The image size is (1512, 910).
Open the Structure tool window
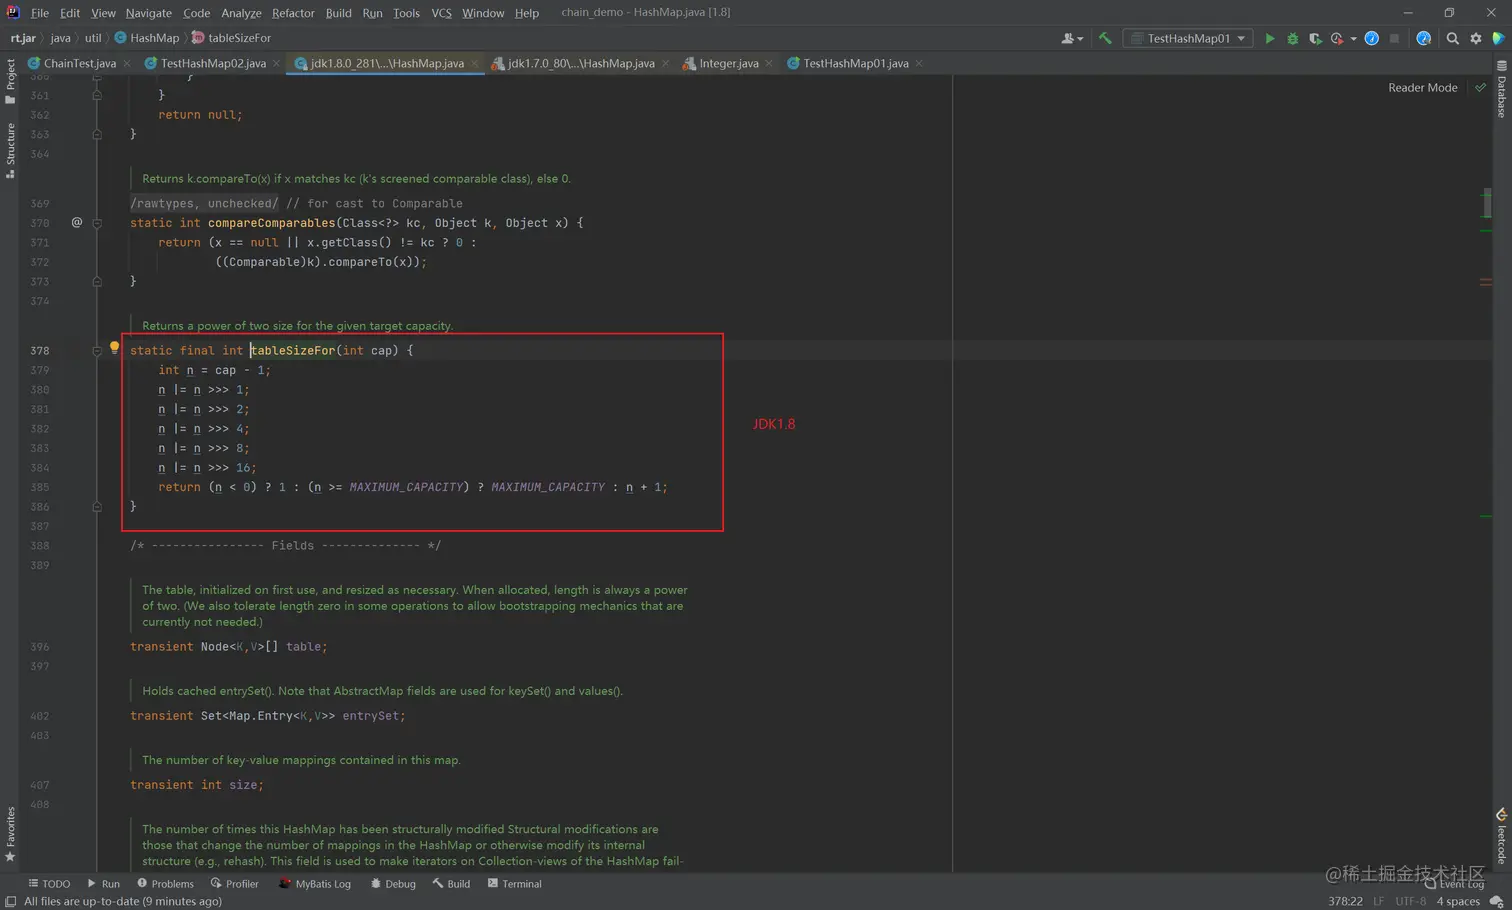point(10,151)
